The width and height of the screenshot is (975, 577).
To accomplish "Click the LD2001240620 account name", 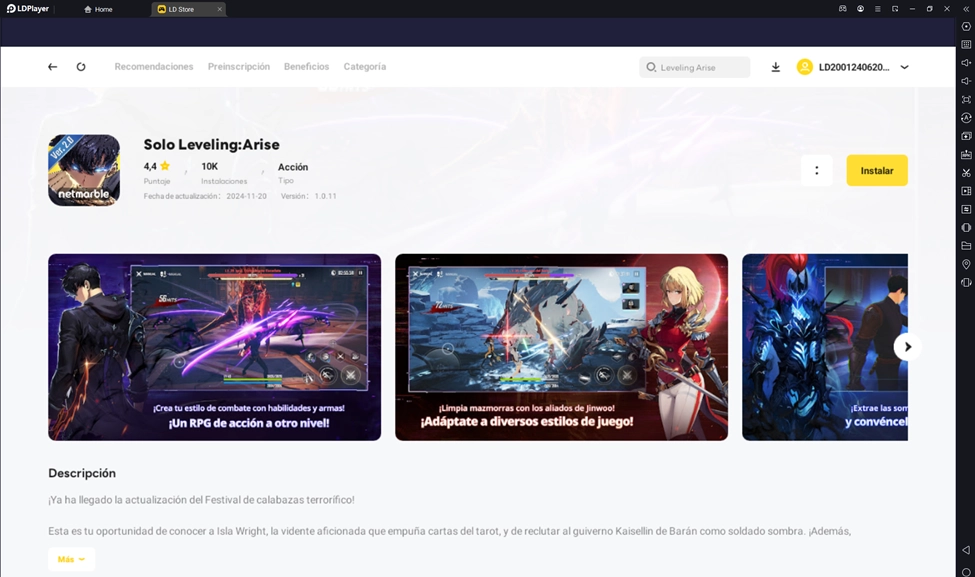I will pos(854,67).
